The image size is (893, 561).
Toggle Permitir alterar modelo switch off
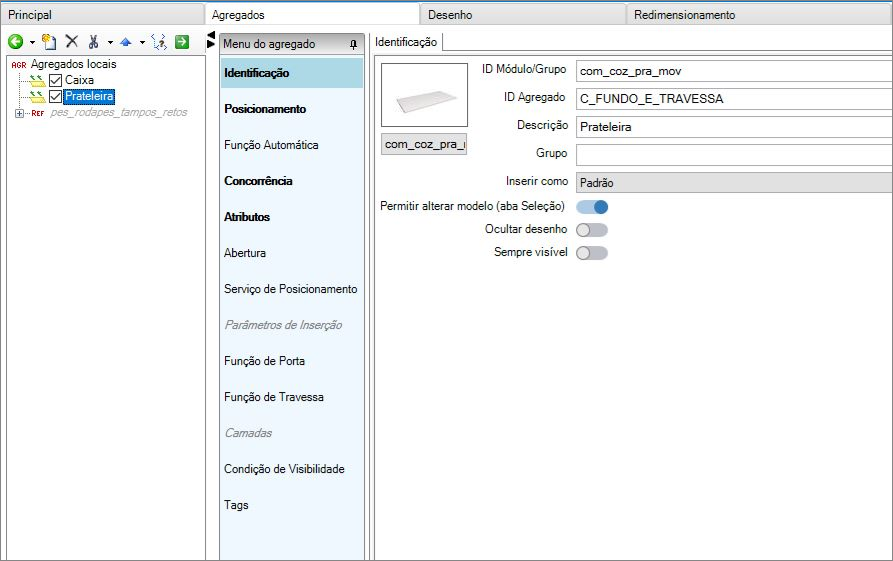[x=592, y=207]
